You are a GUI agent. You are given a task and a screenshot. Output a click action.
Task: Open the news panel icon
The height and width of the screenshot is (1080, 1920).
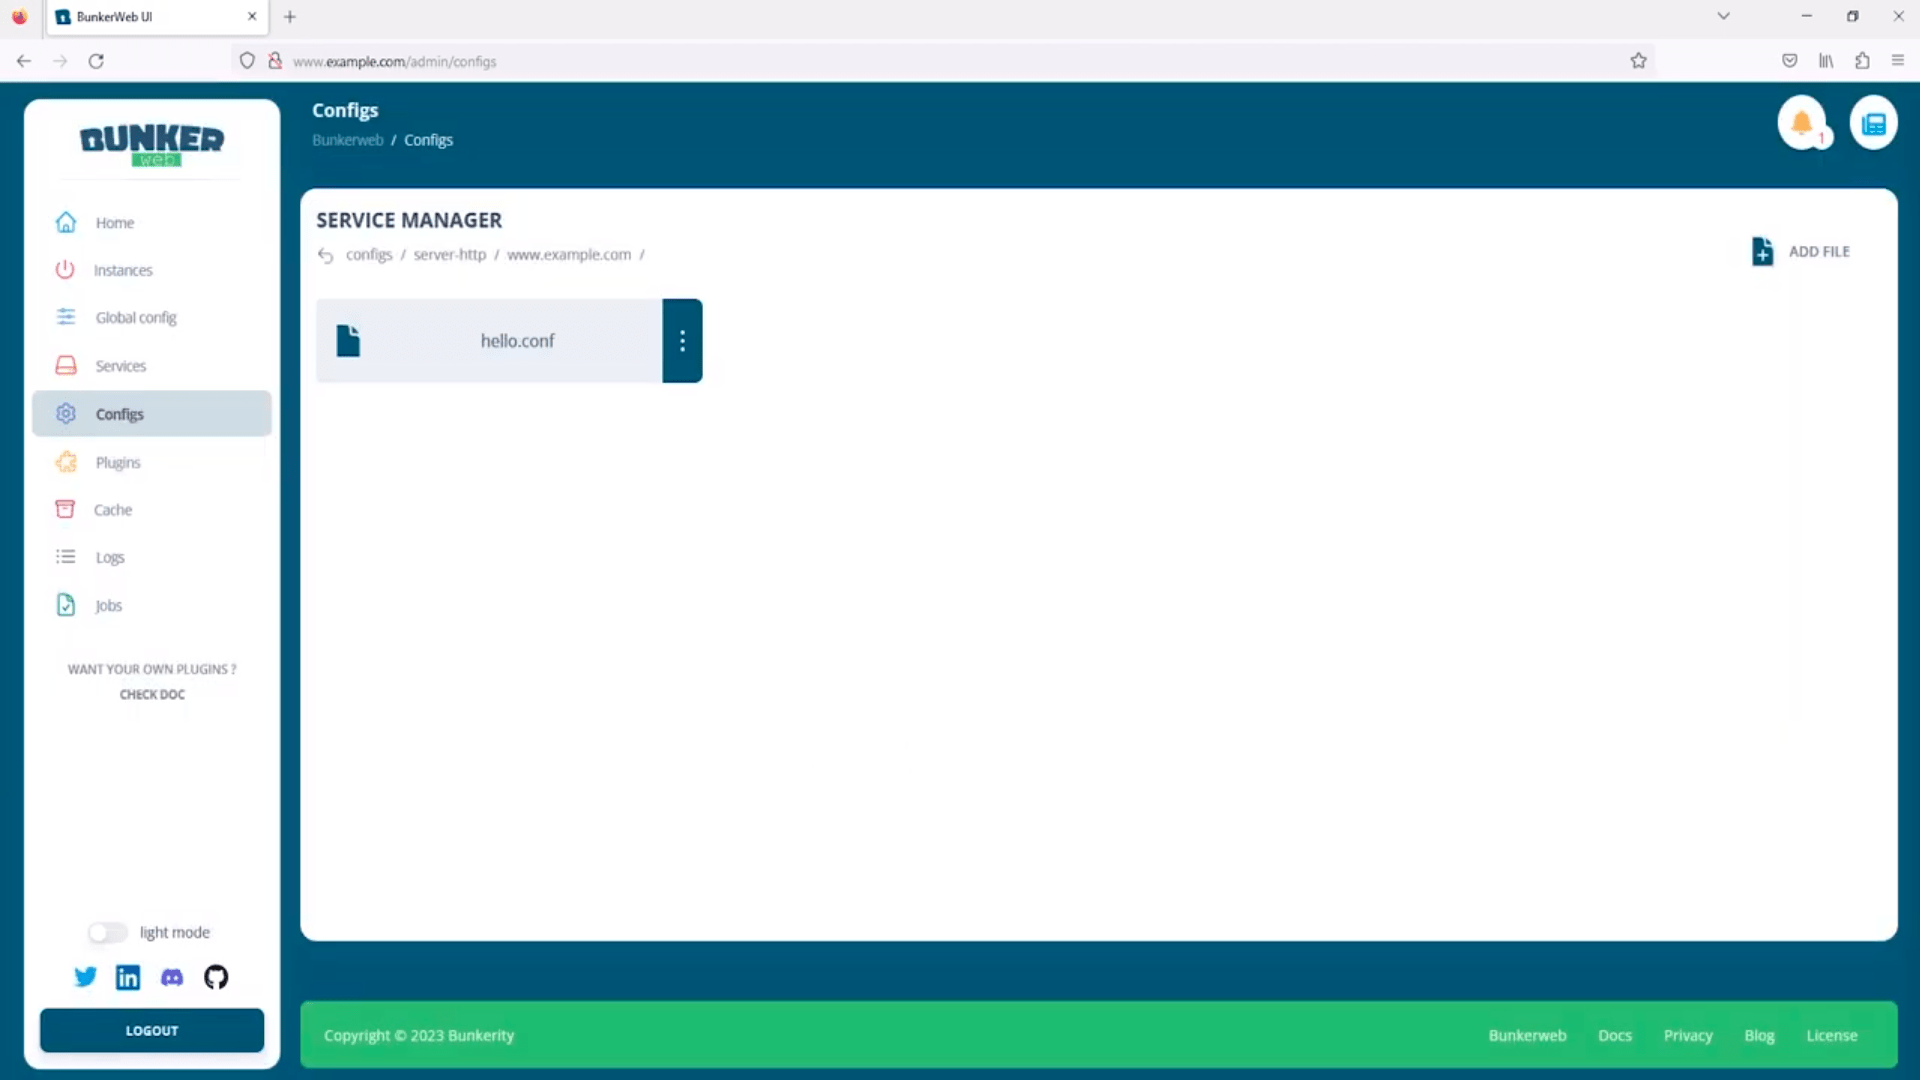point(1873,123)
